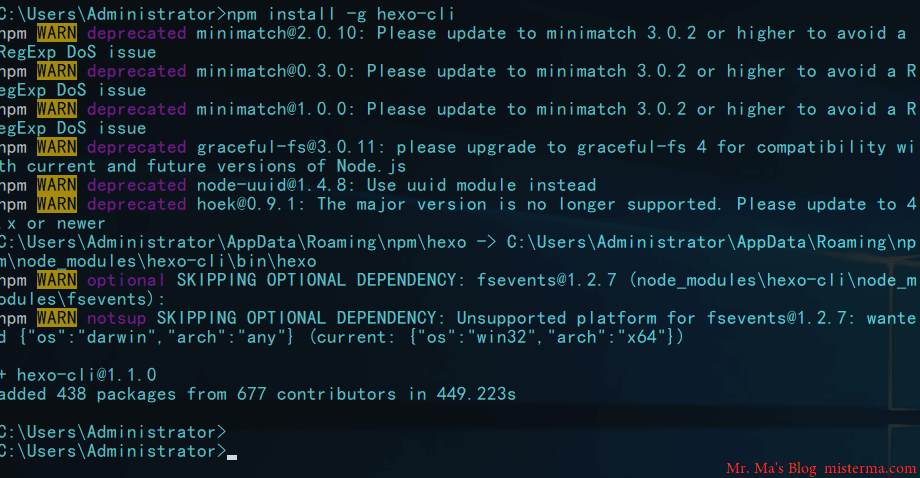The height and width of the screenshot is (478, 920).
Task: Click the blinking cursor at the last prompt
Action: coord(232,457)
